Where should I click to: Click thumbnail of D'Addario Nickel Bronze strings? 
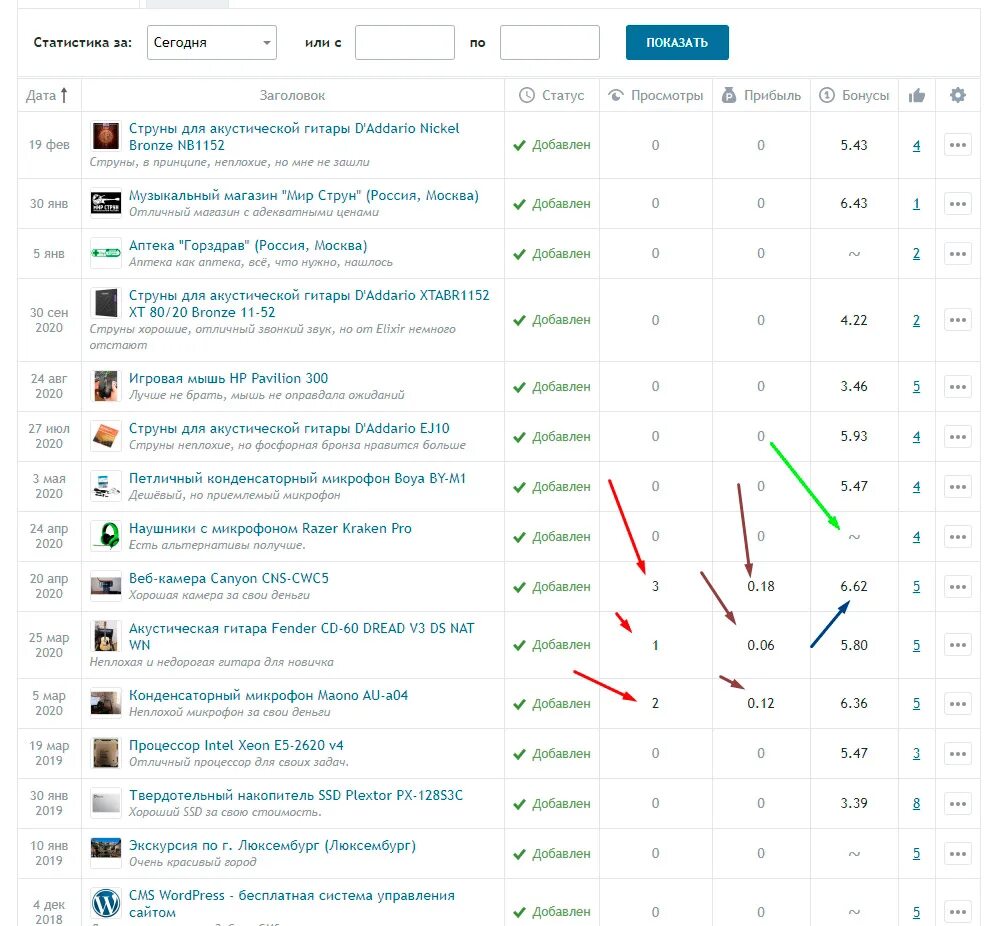click(x=106, y=136)
